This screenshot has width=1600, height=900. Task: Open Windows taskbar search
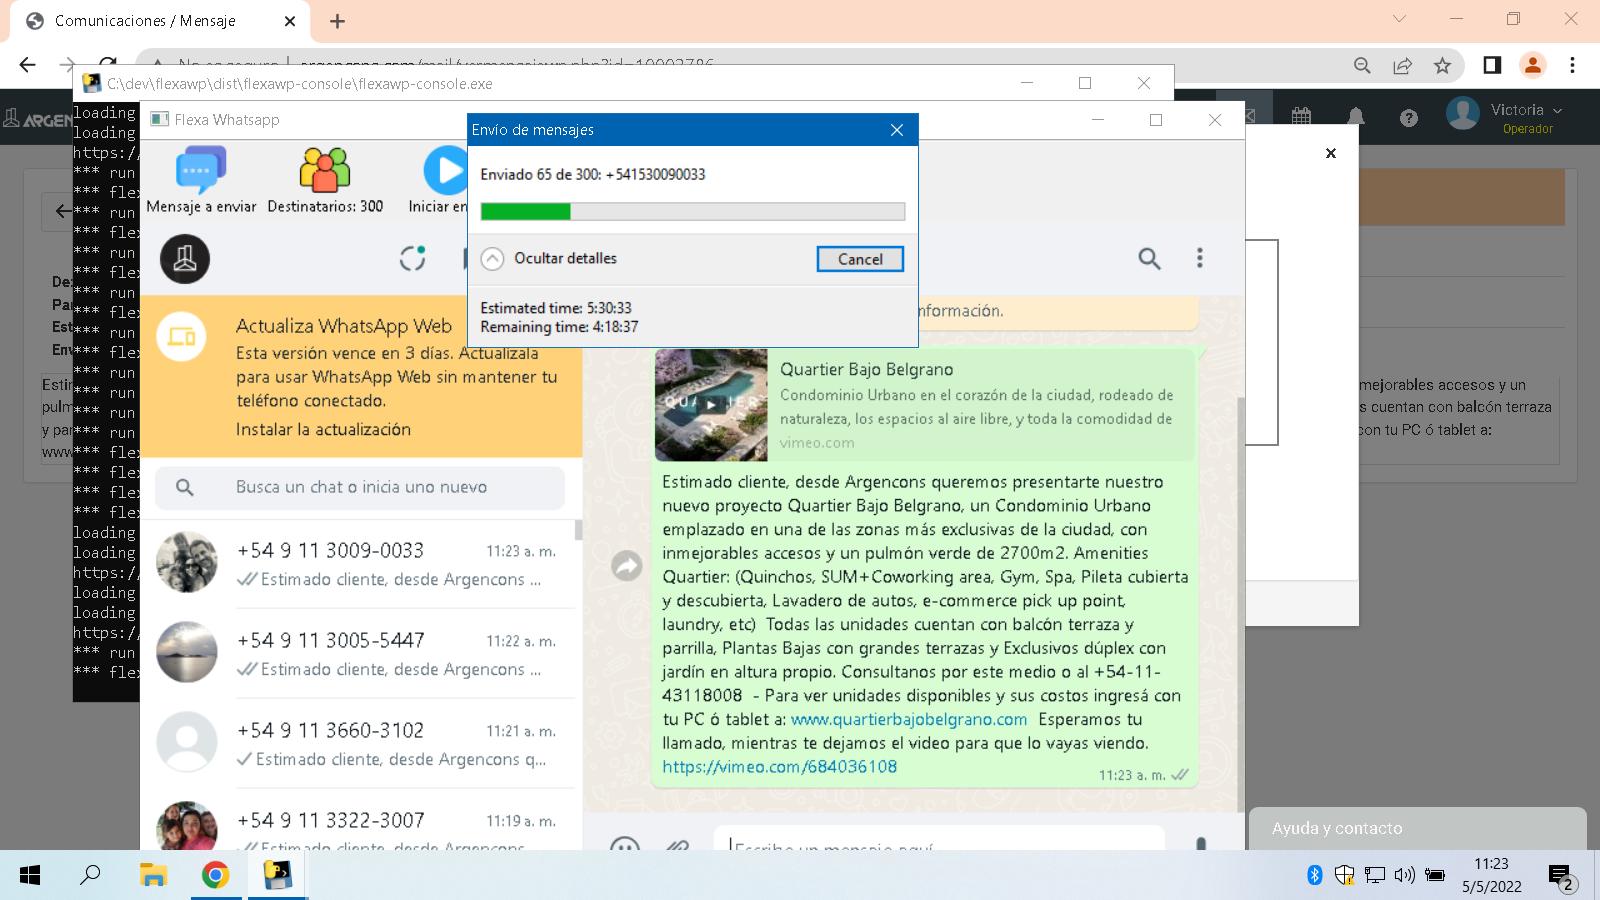[90, 876]
